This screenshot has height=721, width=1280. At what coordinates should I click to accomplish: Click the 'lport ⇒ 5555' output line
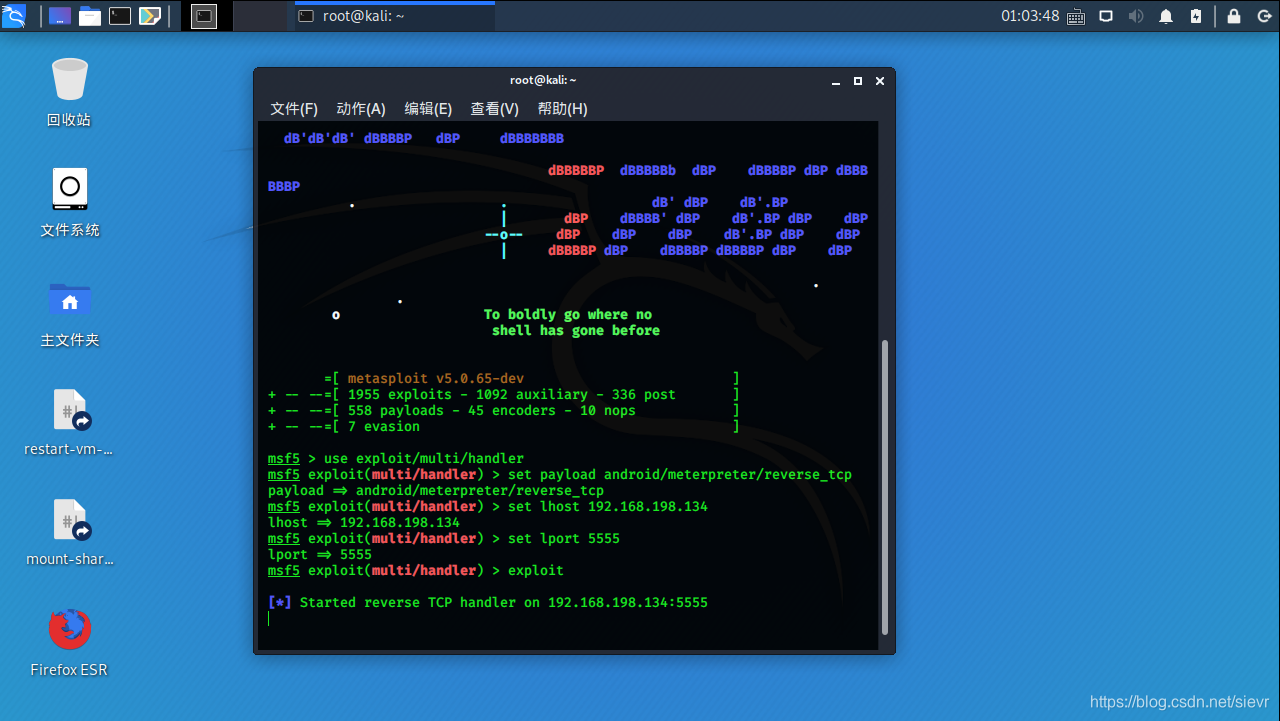point(320,555)
